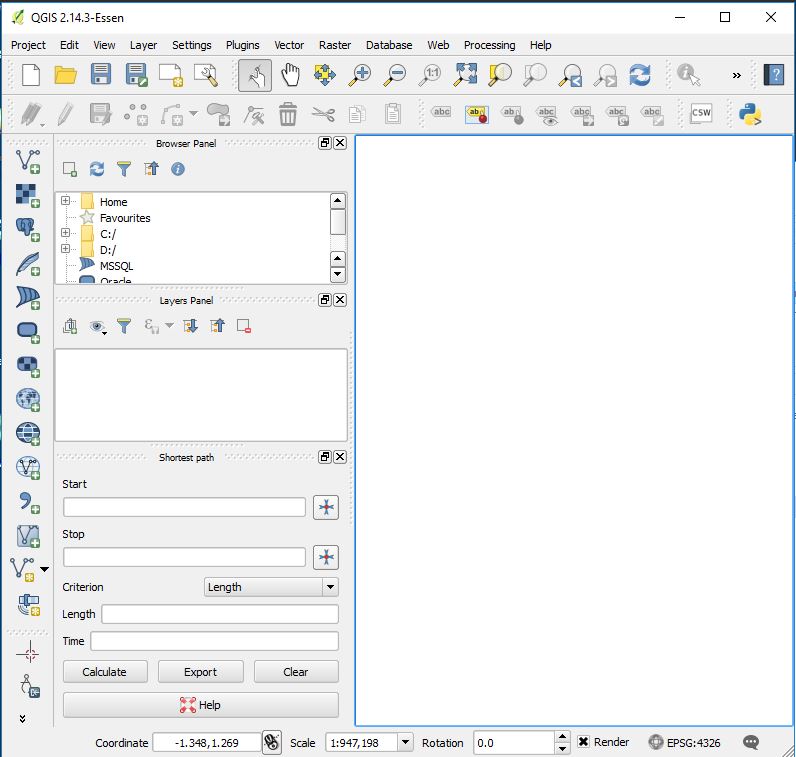Expand the C:/ drive node
The image size is (796, 757).
[x=65, y=233]
